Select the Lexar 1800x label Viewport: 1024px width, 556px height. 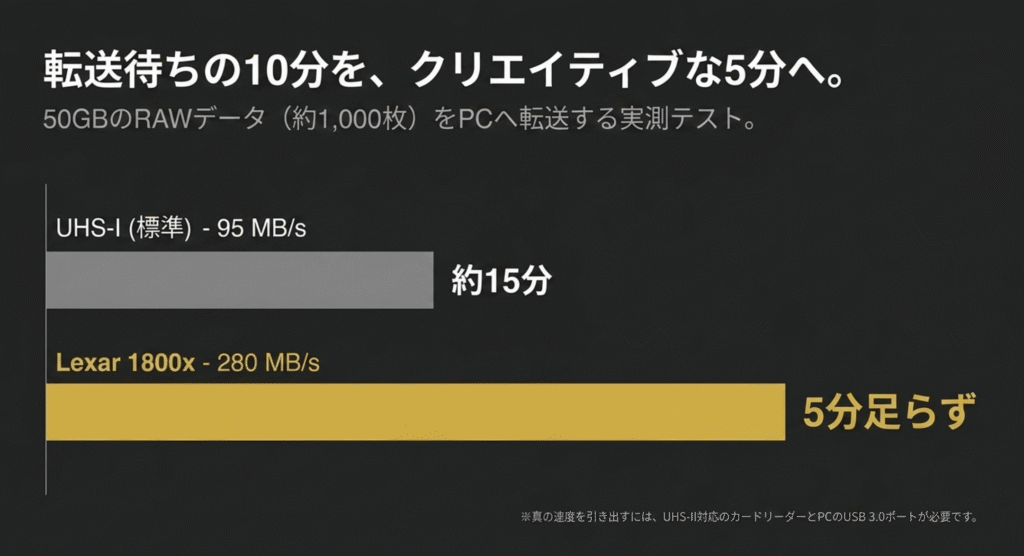tap(125, 362)
